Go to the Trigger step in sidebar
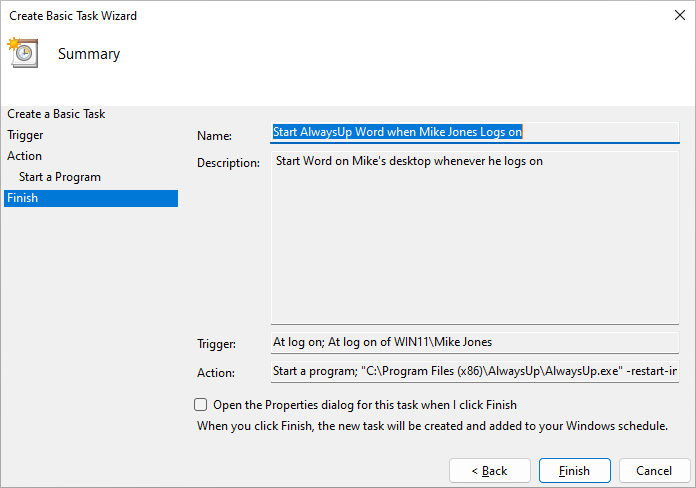The height and width of the screenshot is (488, 696). click(x=25, y=135)
